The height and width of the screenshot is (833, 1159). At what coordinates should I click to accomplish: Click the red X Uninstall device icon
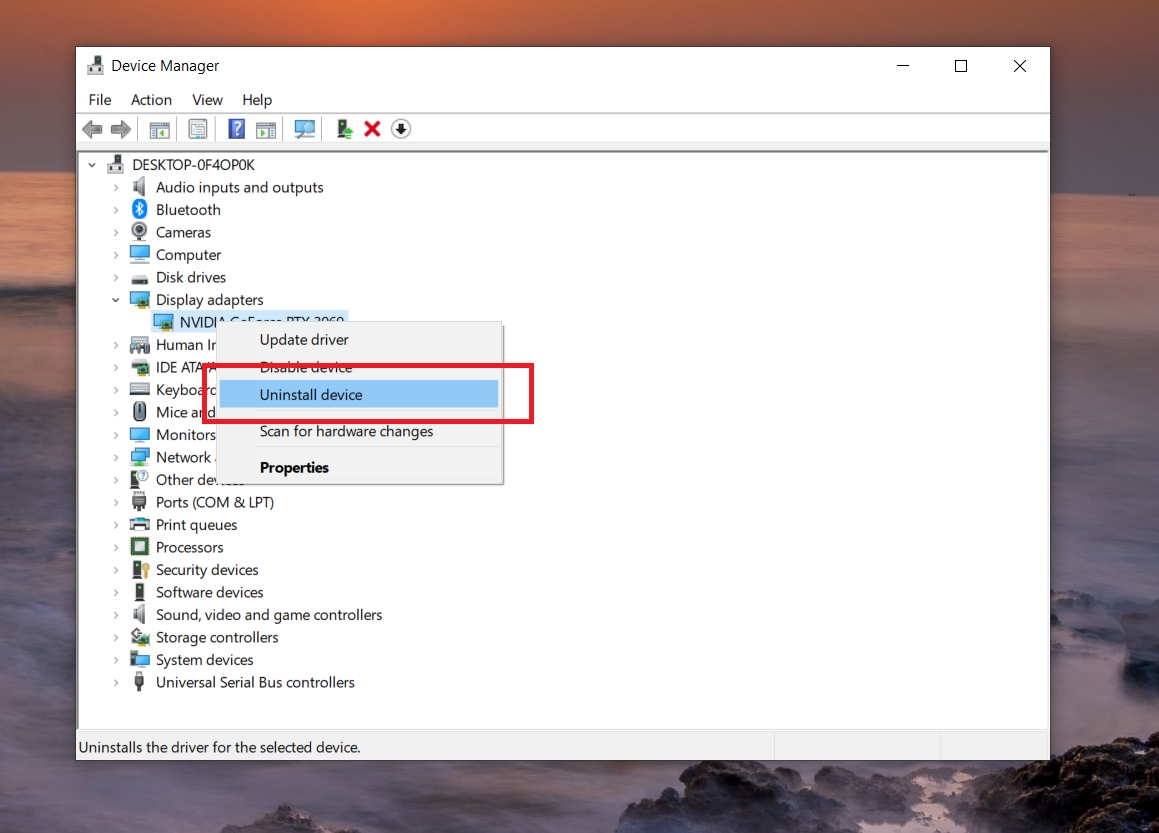[372, 128]
